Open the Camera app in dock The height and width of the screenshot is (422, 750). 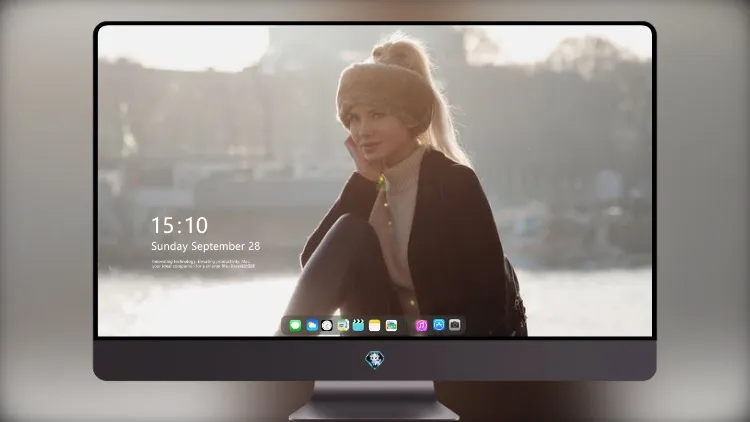pyautogui.click(x=455, y=325)
